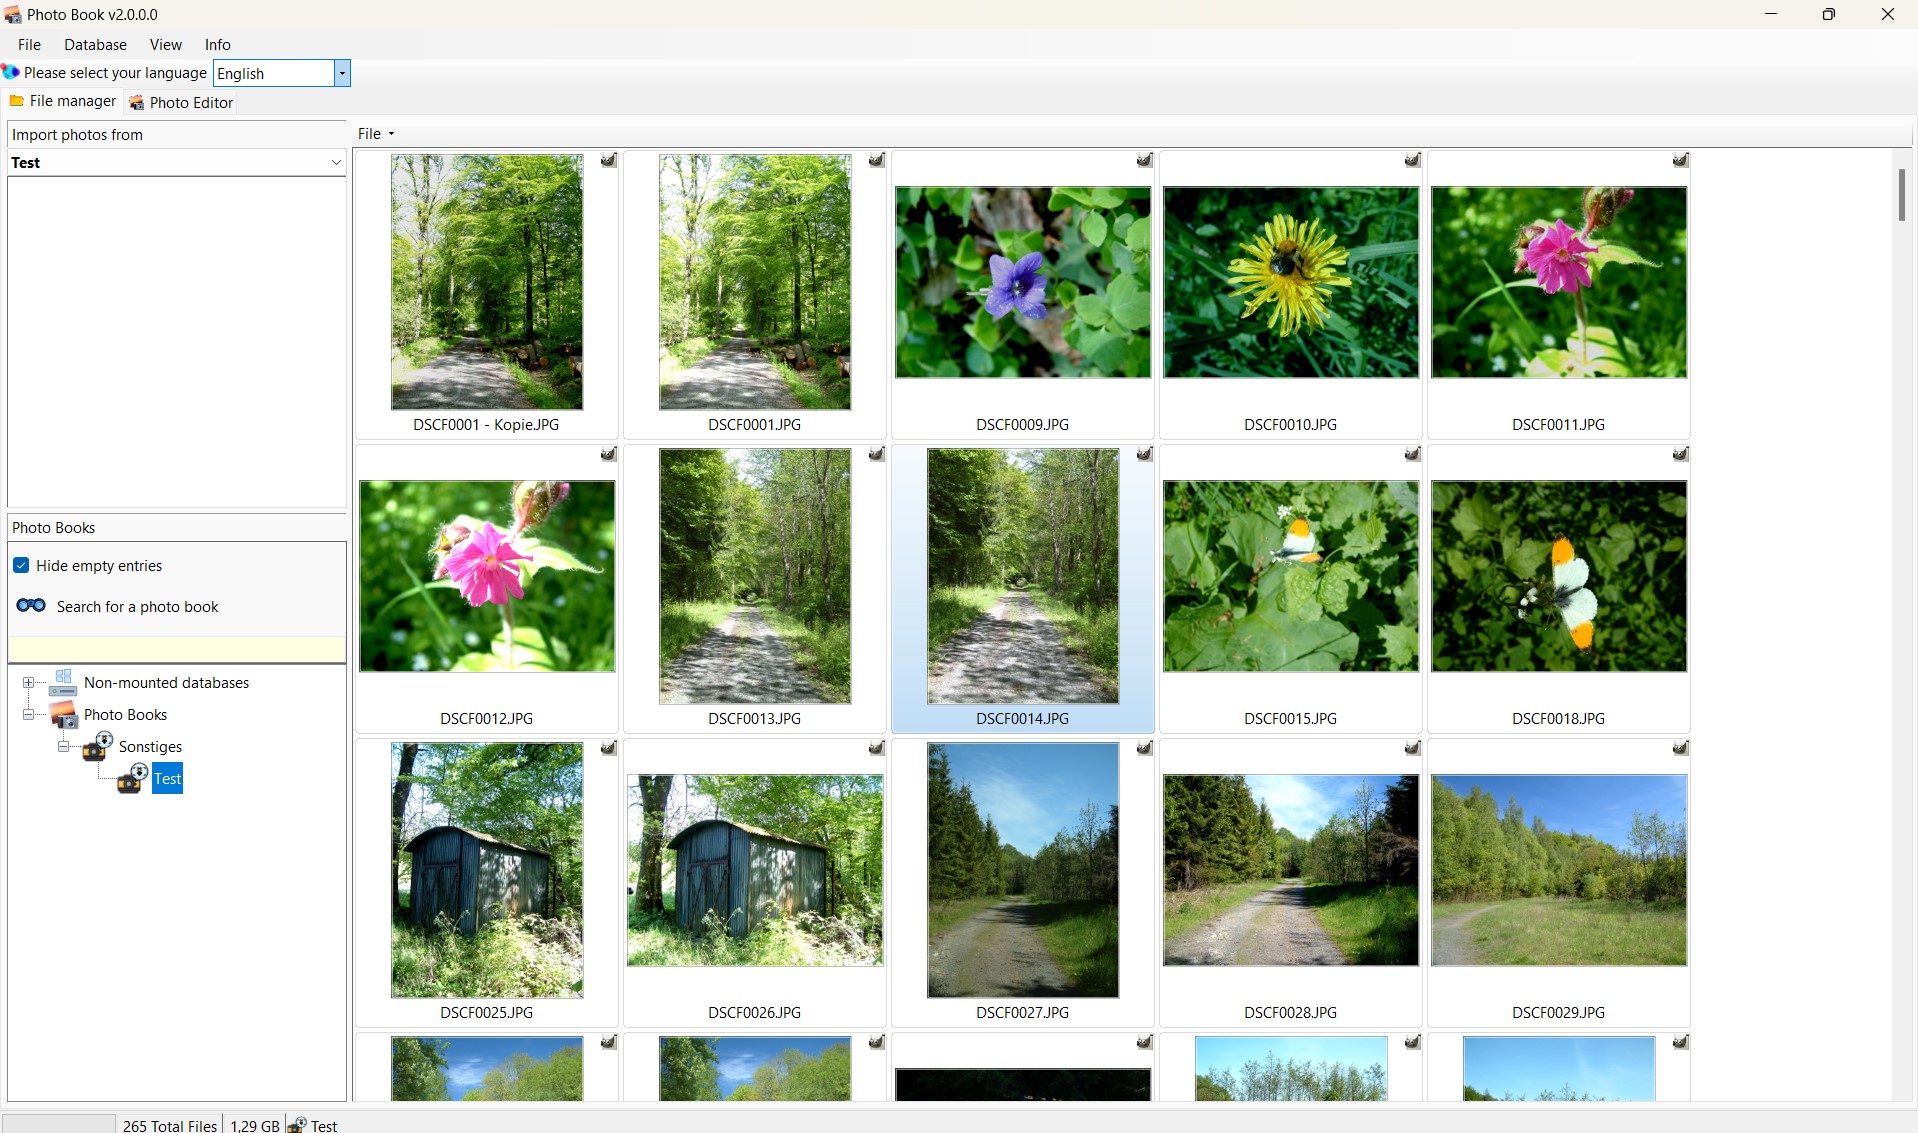Click the status bar Test book icon
This screenshot has height=1133, width=1918.
point(297,1125)
